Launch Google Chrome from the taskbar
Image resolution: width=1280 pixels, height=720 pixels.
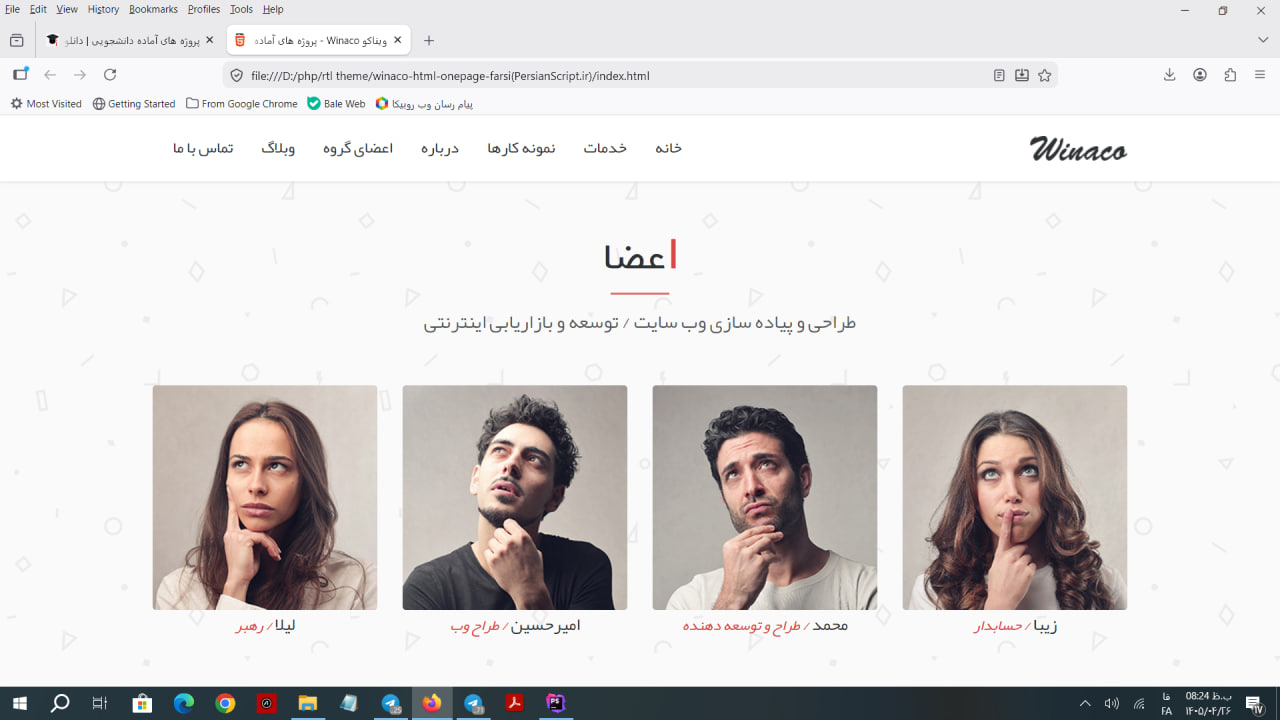[225, 703]
